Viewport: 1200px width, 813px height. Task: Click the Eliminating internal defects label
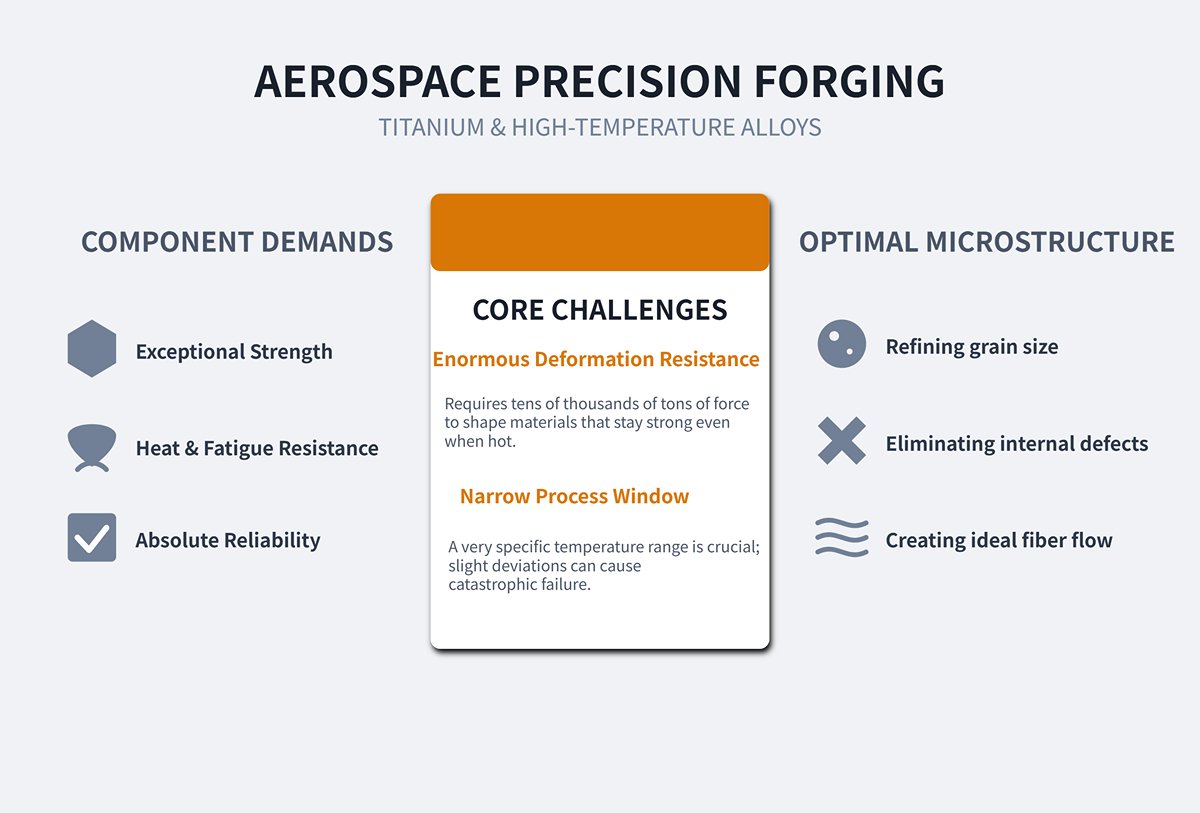(1017, 444)
